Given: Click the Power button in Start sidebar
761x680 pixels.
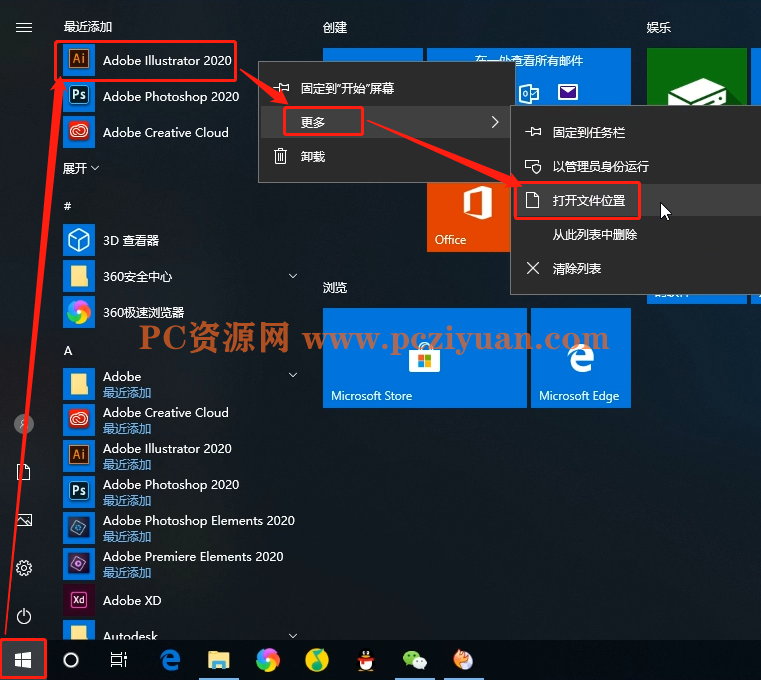Looking at the screenshot, I should (24, 616).
